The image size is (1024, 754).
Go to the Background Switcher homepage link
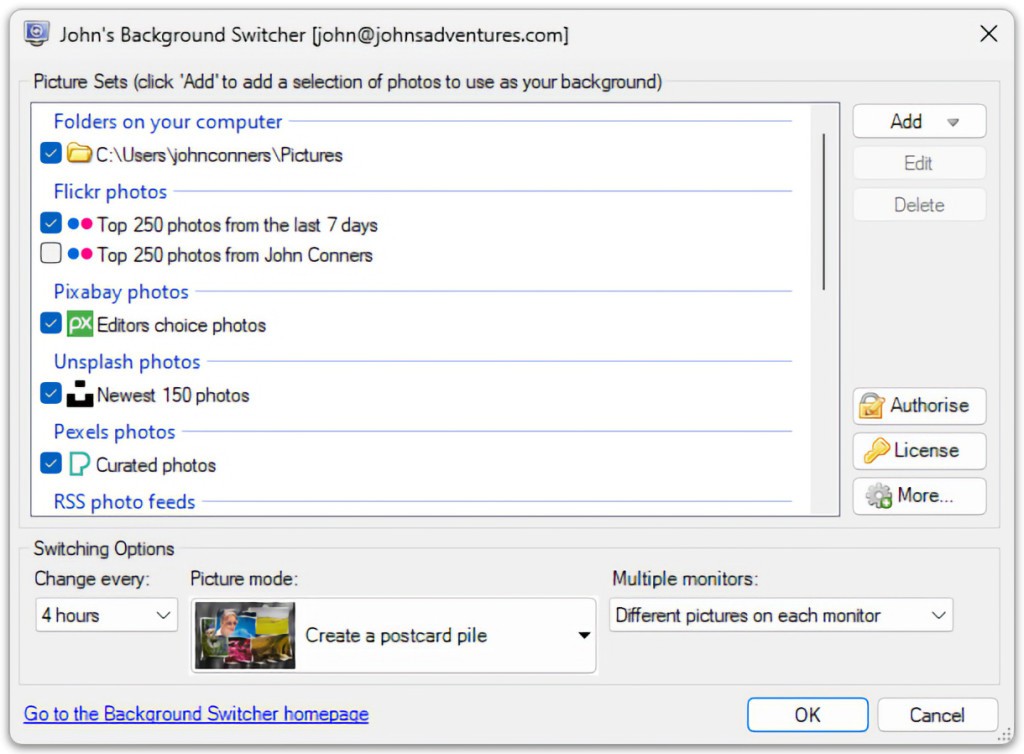tap(196, 714)
